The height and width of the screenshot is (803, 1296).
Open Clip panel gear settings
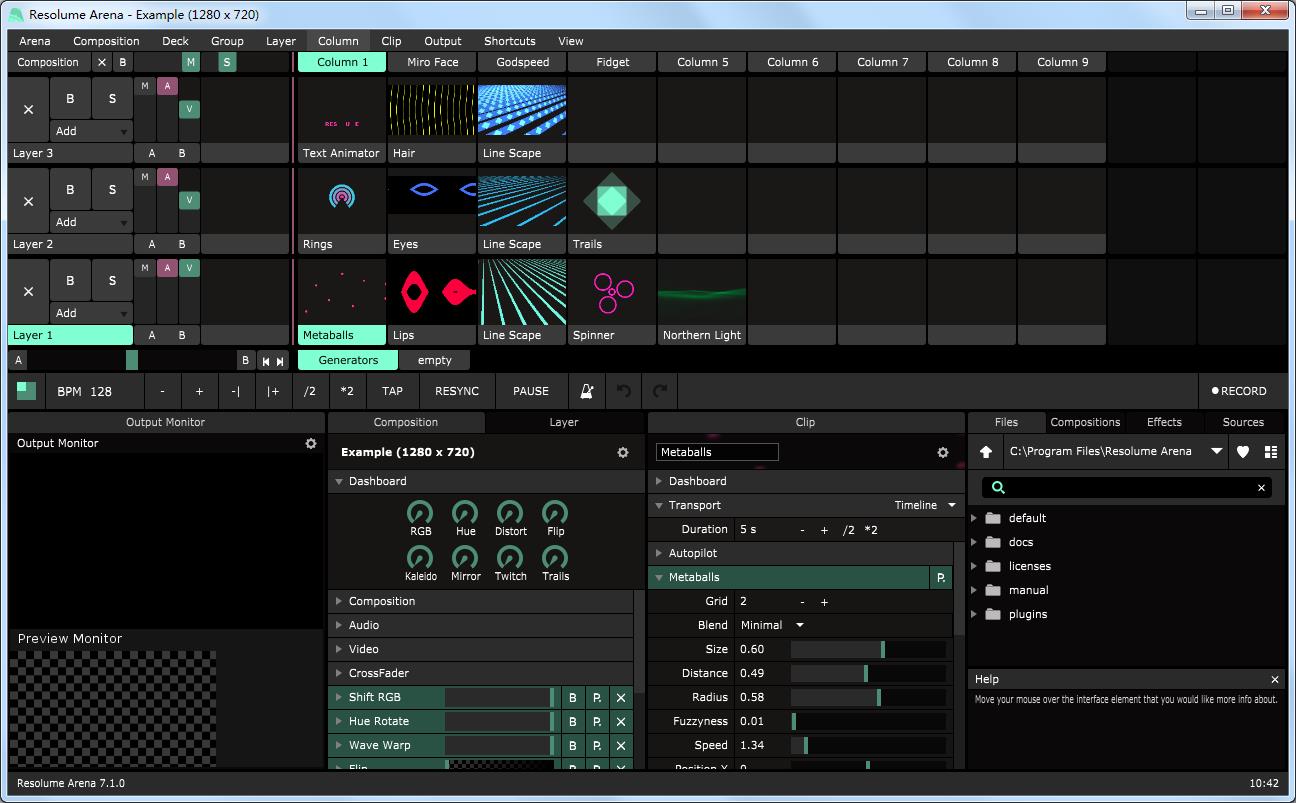tap(942, 453)
